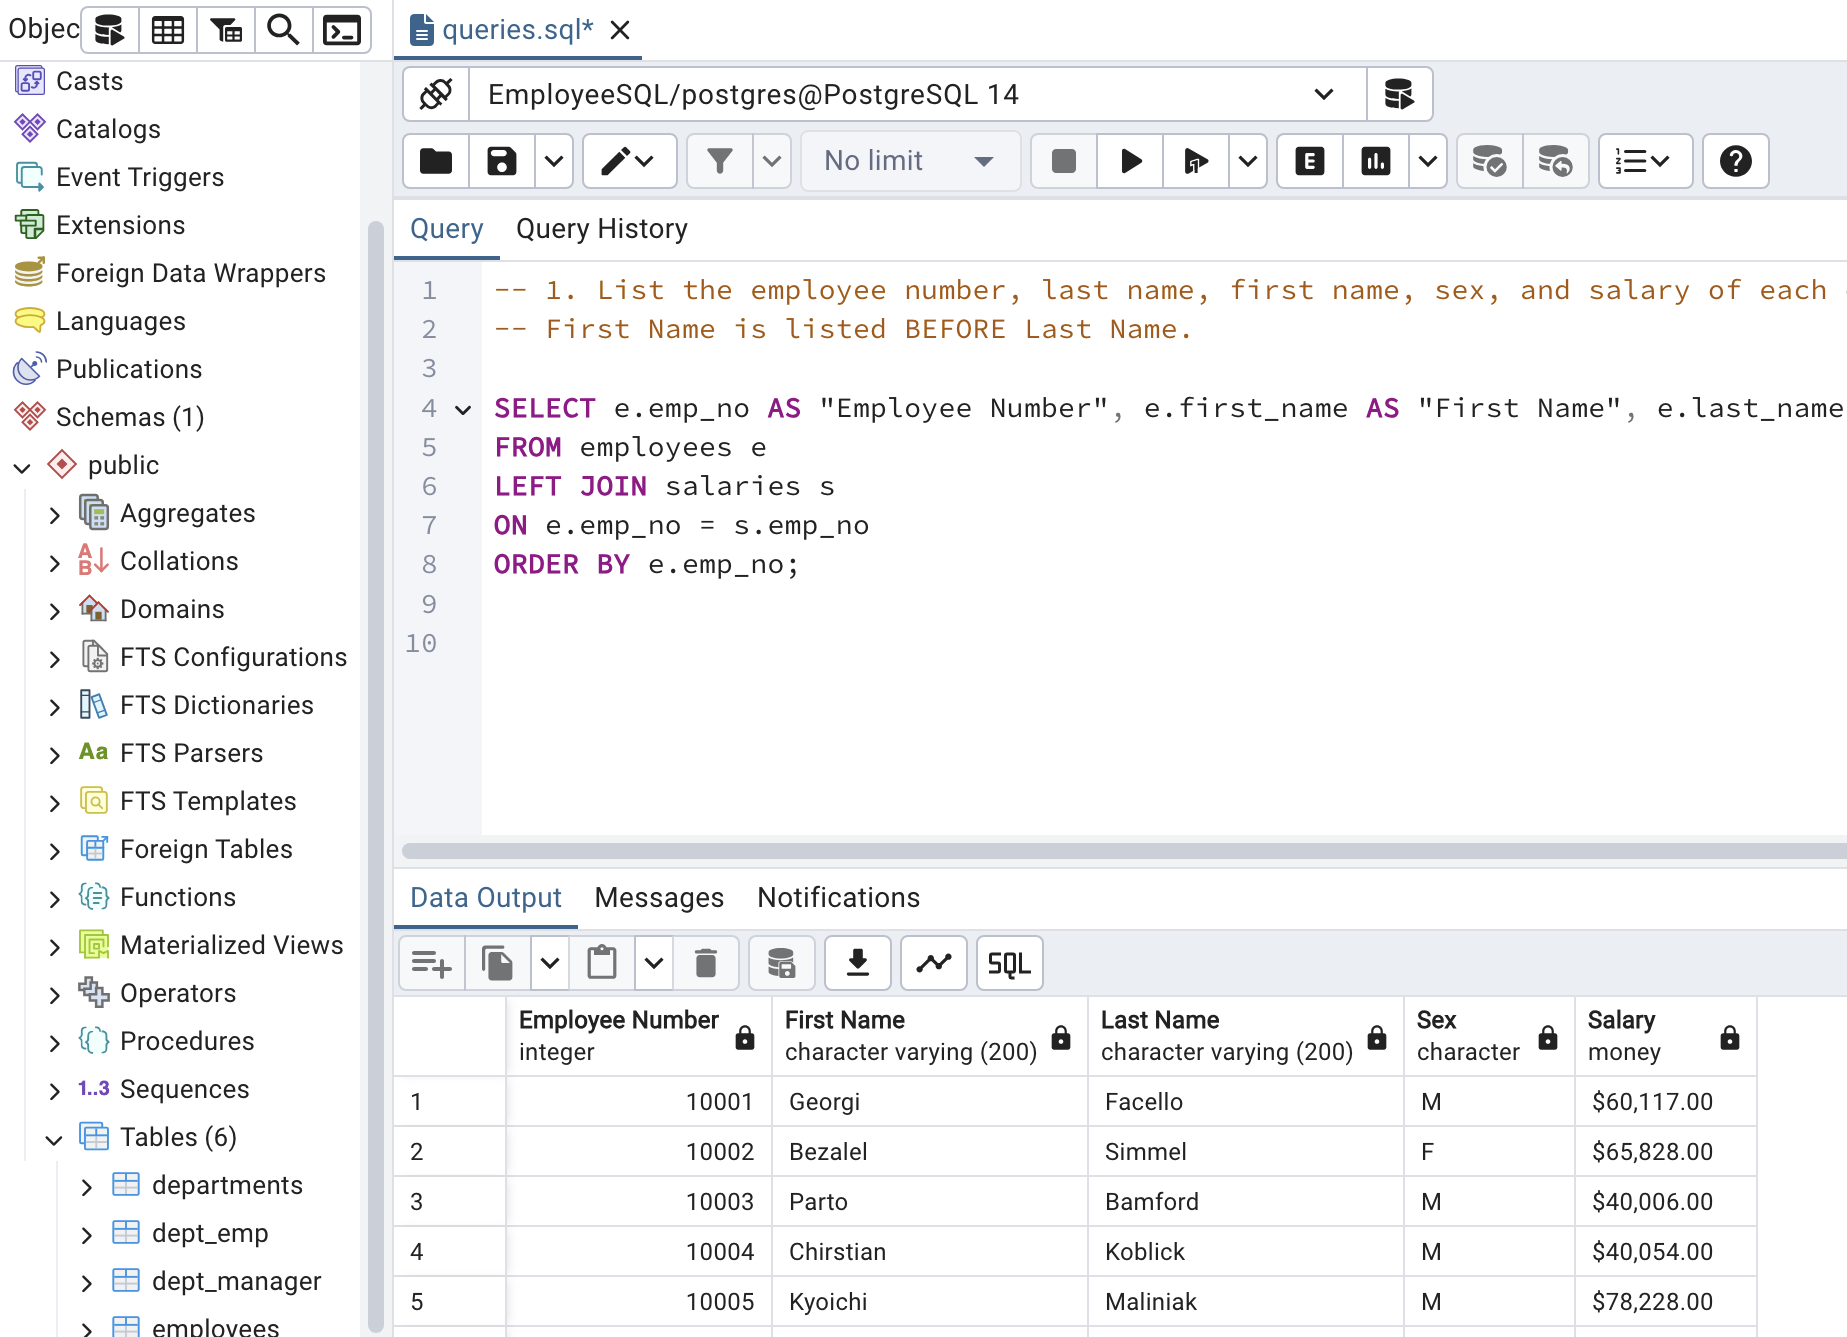
Task: Expand the Functions node
Action: 54,899
